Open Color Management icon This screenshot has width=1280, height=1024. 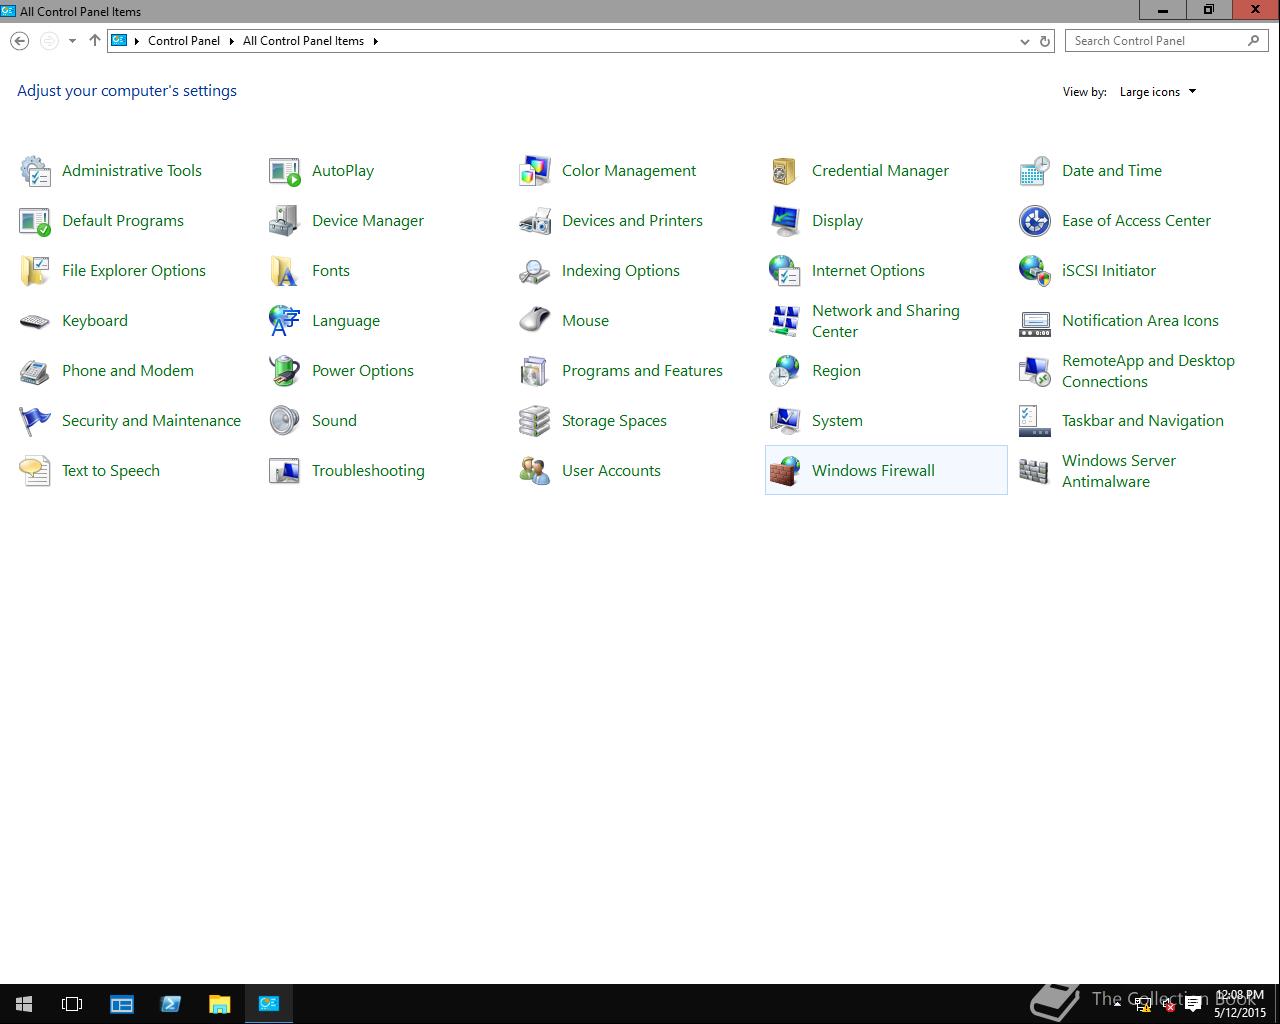tap(535, 171)
